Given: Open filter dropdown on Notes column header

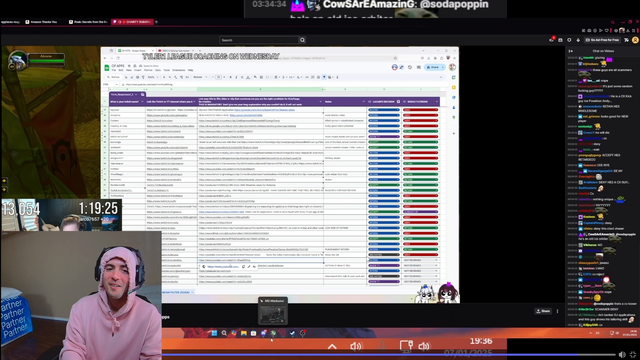Looking at the screenshot, I should point(363,102).
